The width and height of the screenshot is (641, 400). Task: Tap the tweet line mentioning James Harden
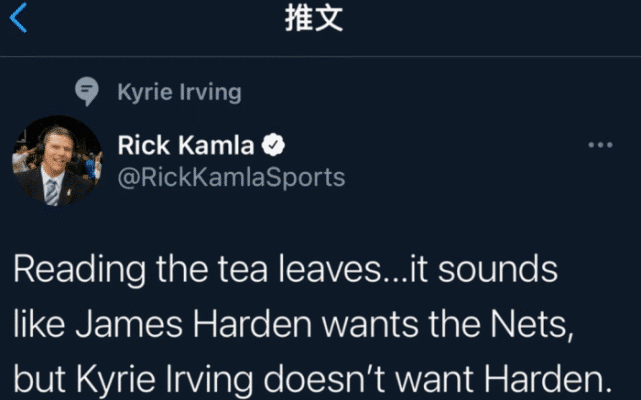pos(293,324)
